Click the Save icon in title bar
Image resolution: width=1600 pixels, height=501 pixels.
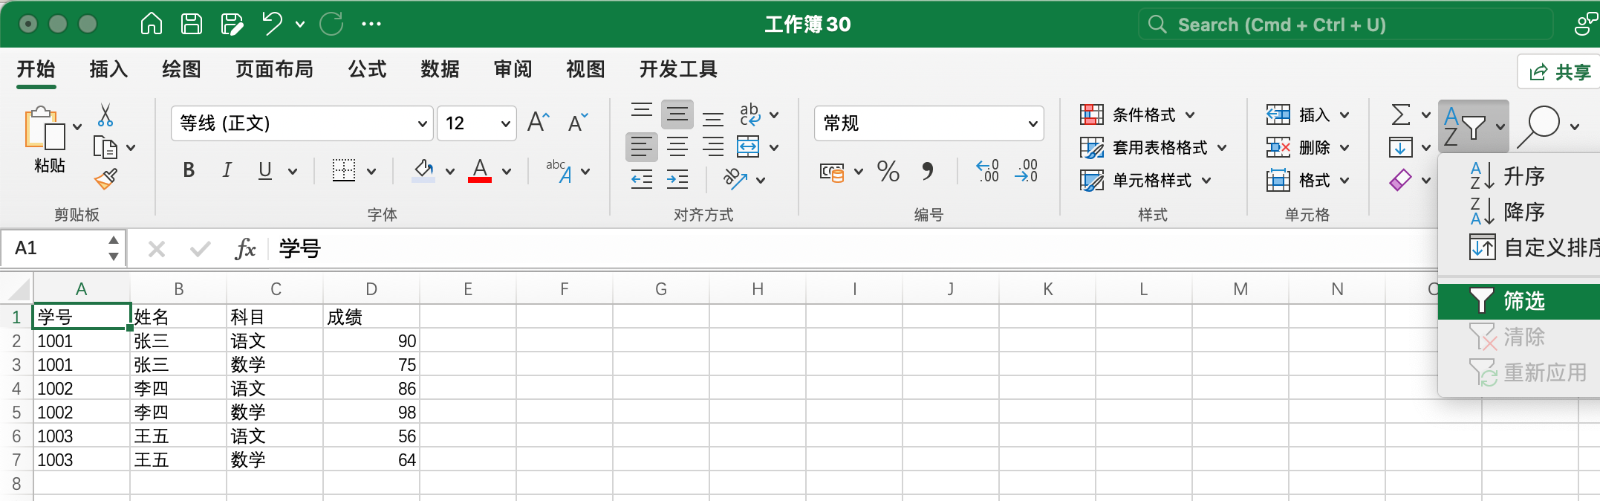pos(191,24)
